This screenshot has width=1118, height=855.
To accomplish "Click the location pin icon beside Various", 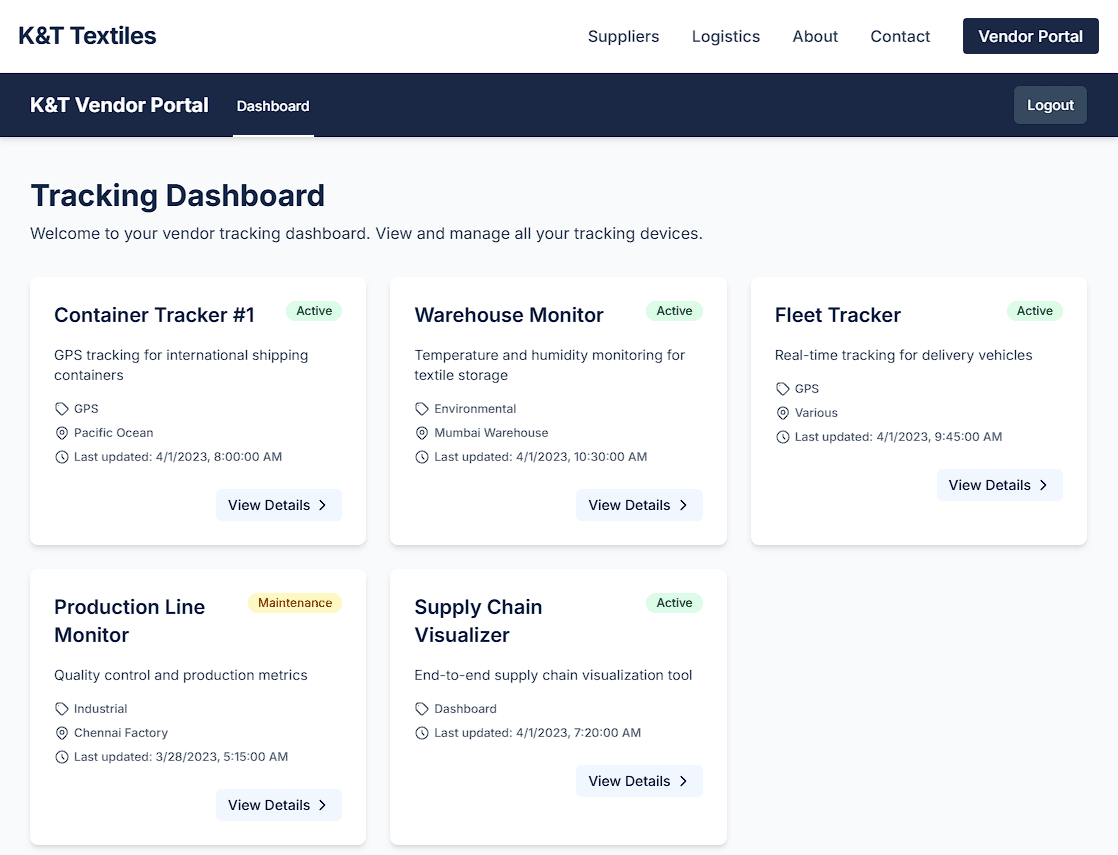I will tap(781, 412).
